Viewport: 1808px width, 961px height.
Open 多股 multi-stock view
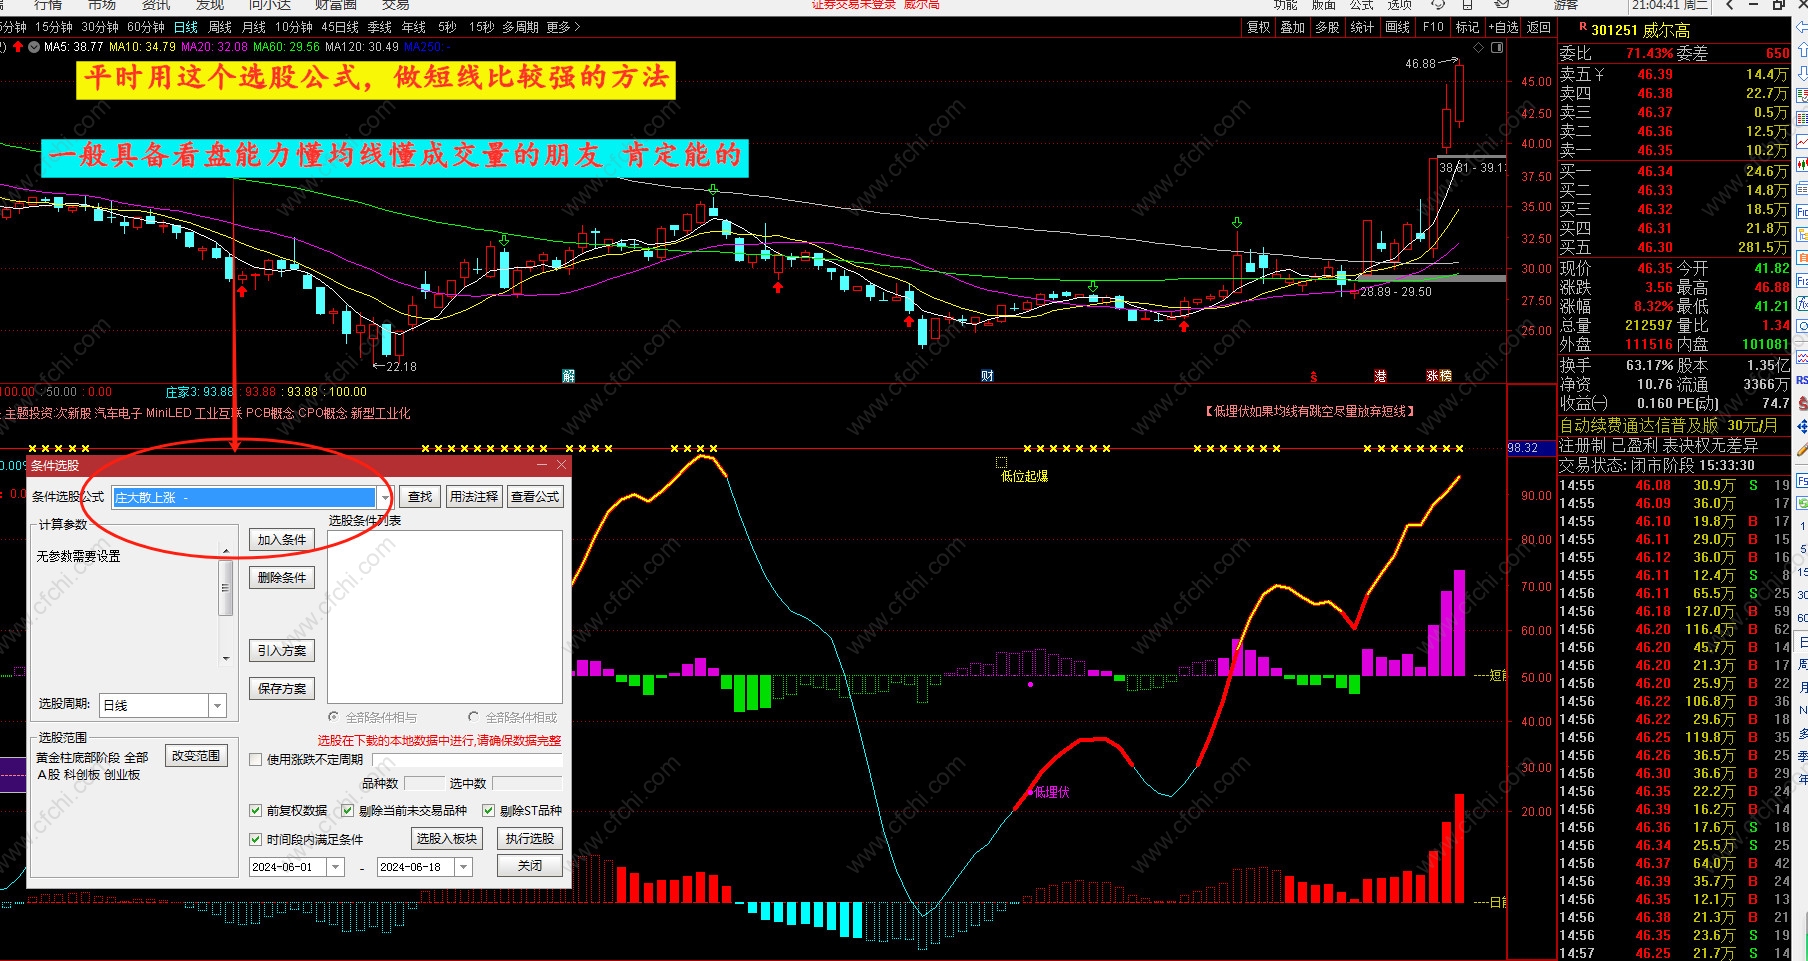[x=1327, y=27]
